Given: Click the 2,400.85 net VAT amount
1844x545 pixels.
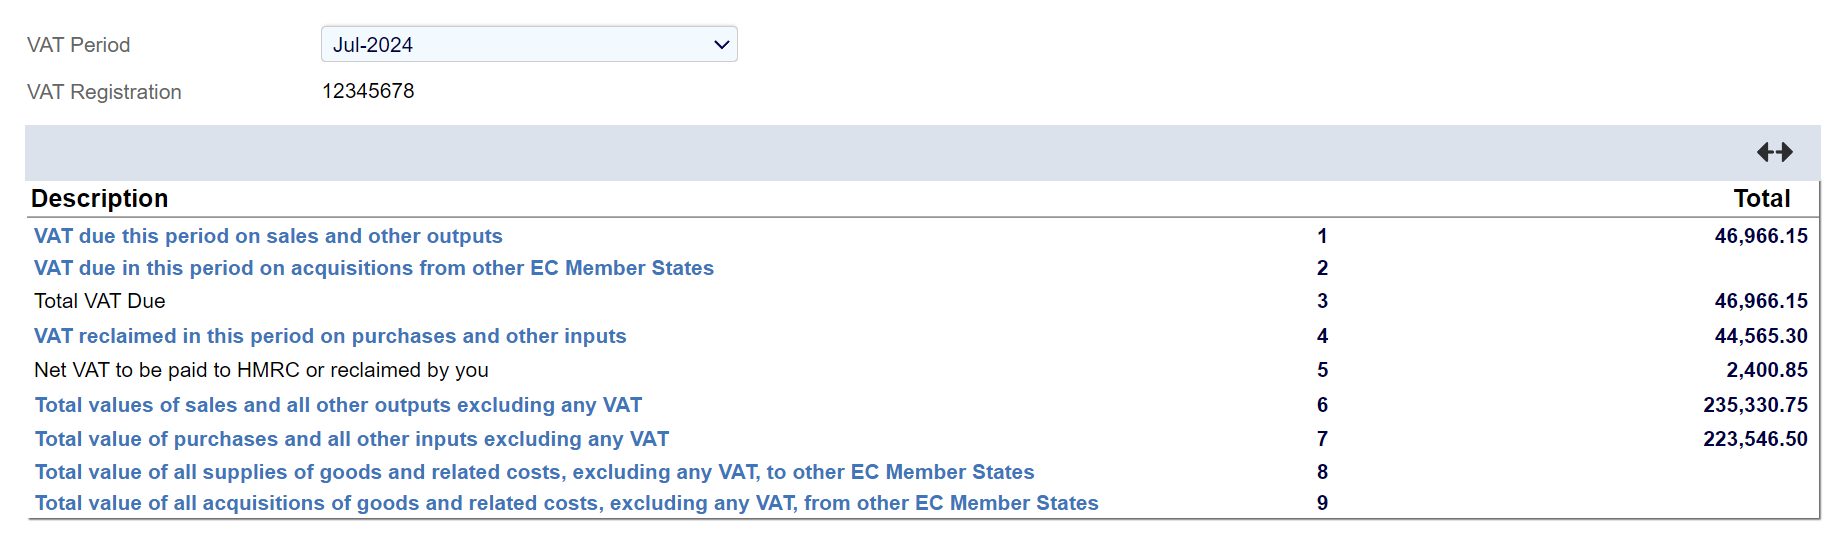Looking at the screenshot, I should pos(1766,370).
